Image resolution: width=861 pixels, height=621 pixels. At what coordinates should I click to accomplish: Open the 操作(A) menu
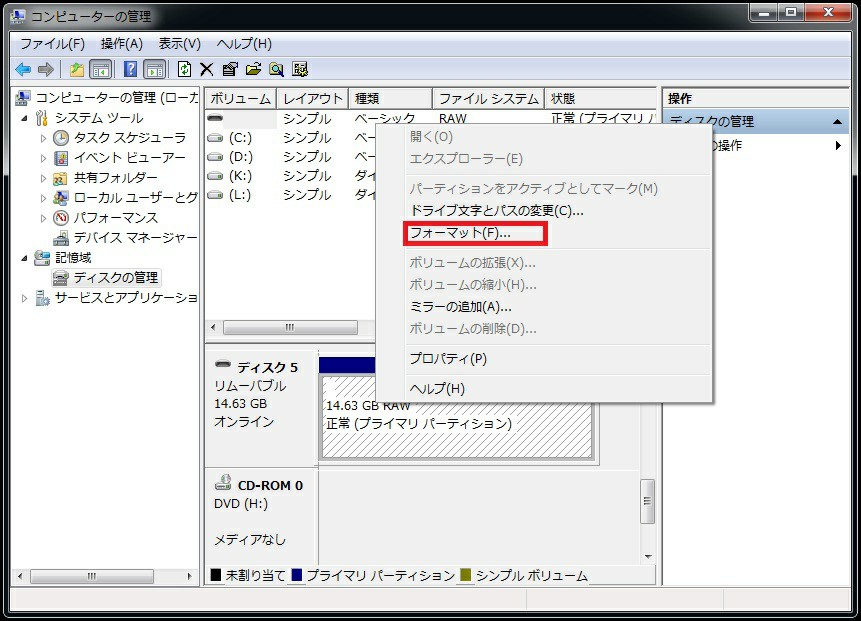(122, 44)
